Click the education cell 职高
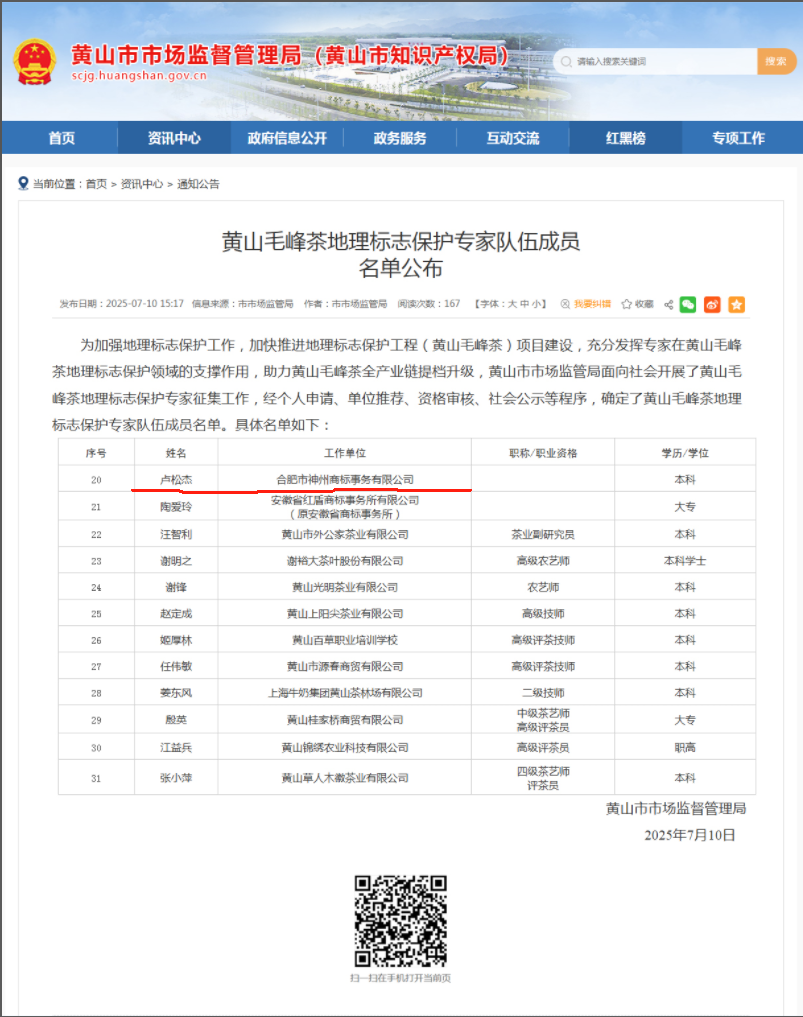 pos(685,748)
